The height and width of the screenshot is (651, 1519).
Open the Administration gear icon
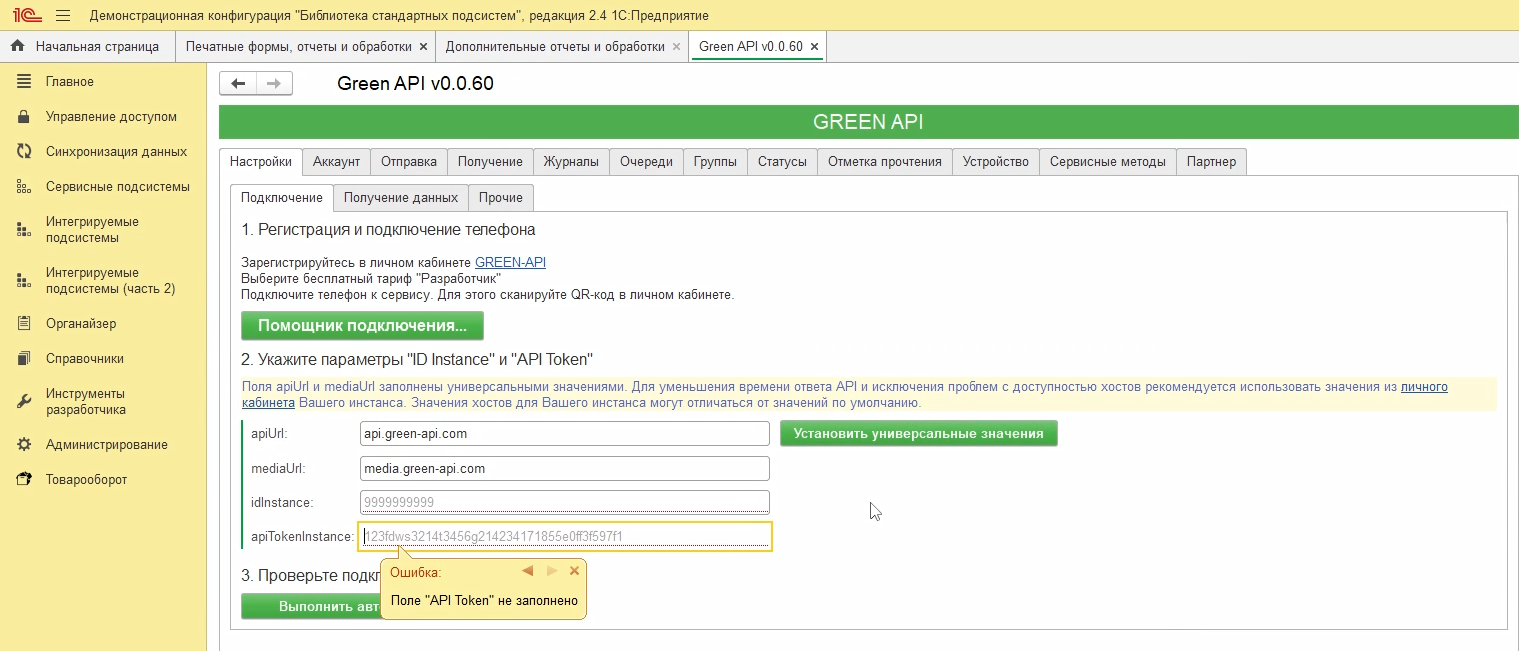click(x=24, y=445)
